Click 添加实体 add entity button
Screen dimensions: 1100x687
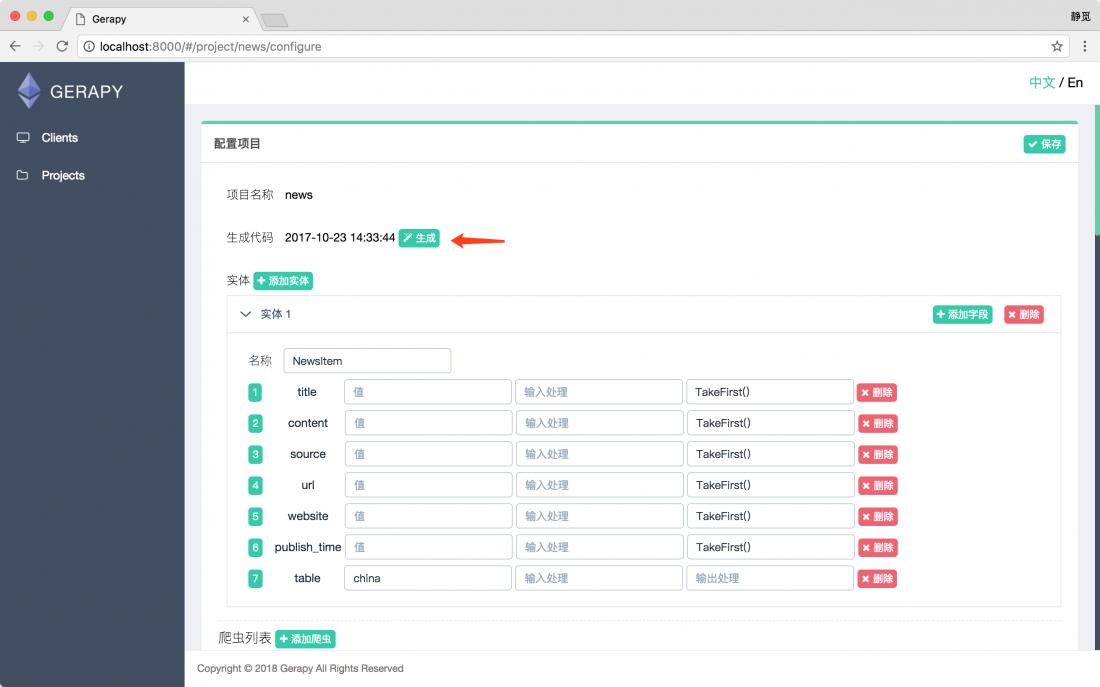point(283,281)
